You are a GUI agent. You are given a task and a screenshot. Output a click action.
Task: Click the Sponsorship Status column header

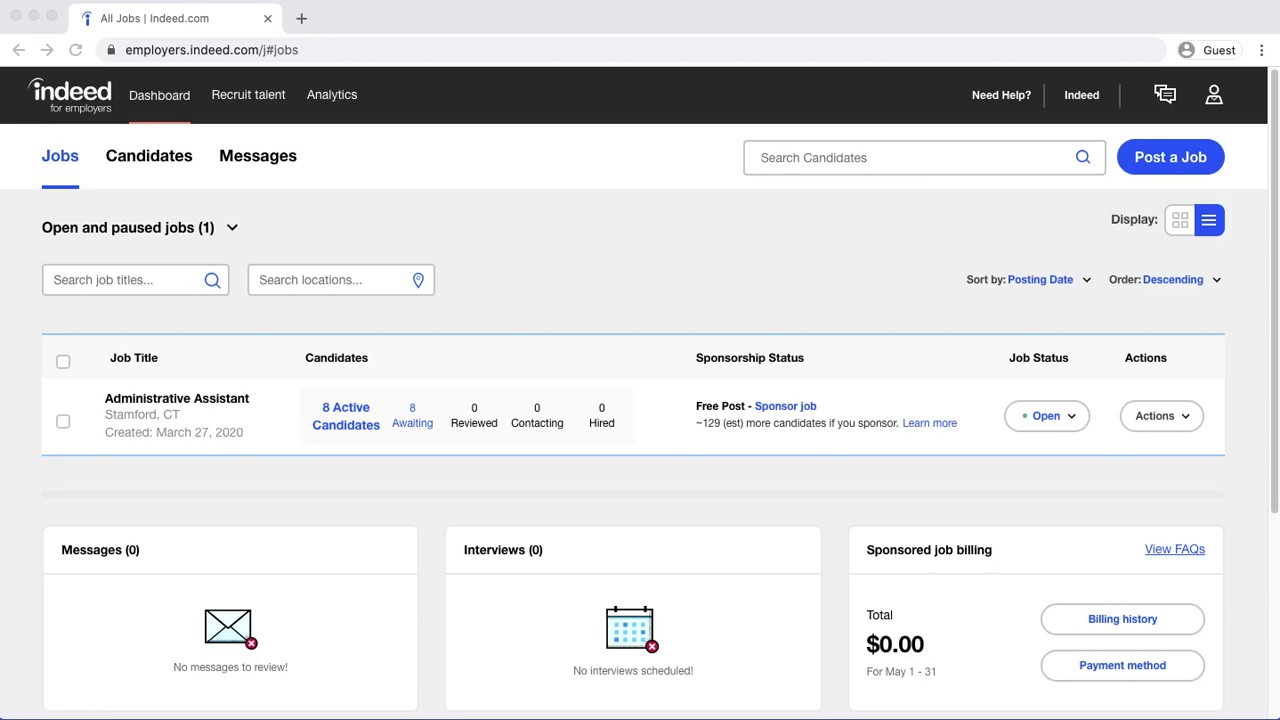(x=750, y=358)
